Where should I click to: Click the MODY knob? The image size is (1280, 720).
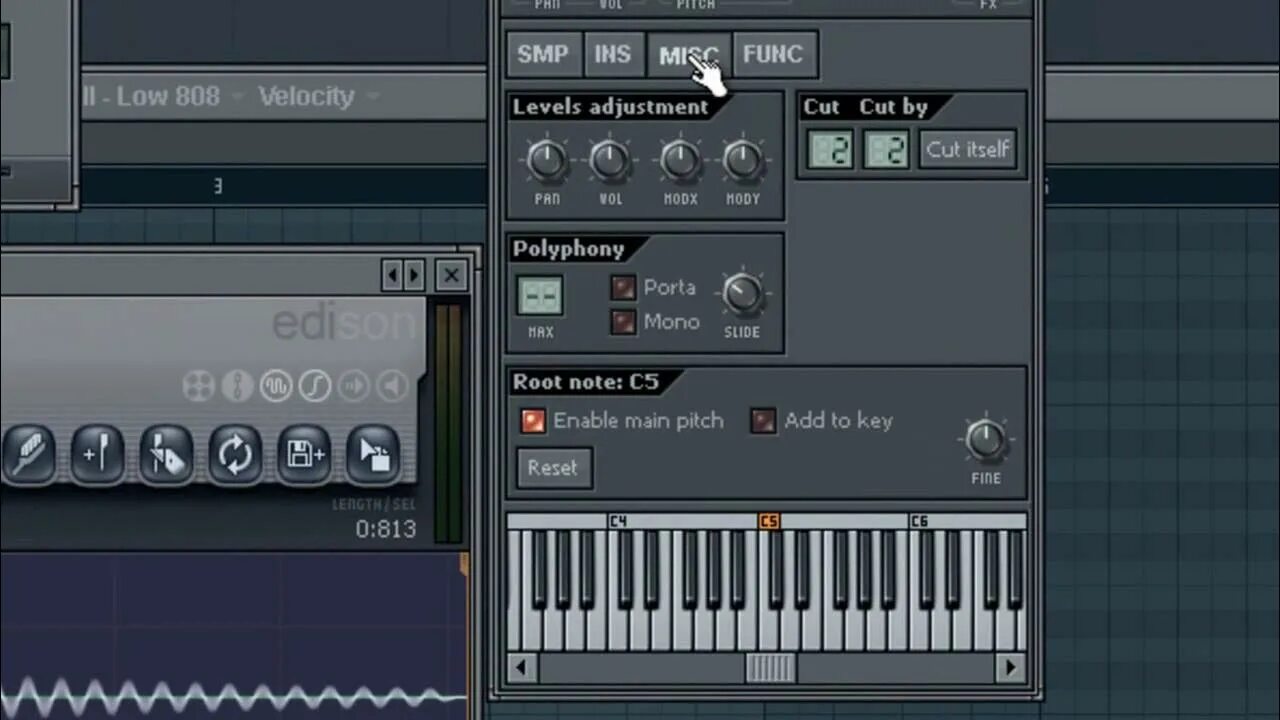742,160
